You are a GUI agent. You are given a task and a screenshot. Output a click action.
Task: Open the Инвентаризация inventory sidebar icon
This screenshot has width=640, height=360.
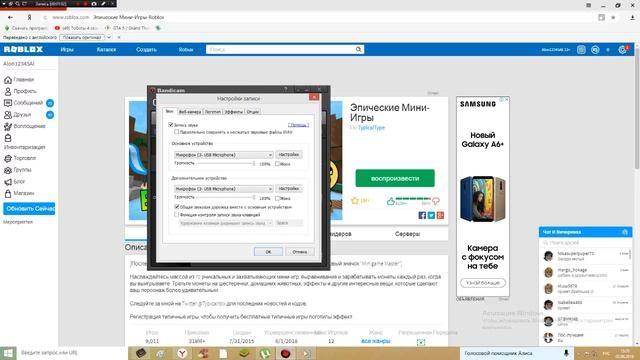8,138
